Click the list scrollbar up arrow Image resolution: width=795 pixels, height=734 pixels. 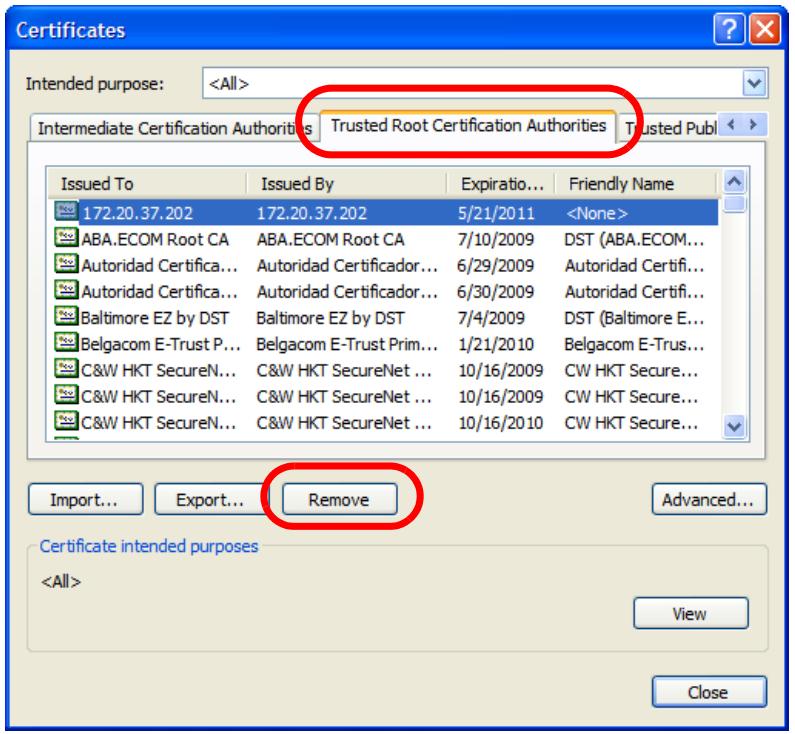(x=734, y=181)
